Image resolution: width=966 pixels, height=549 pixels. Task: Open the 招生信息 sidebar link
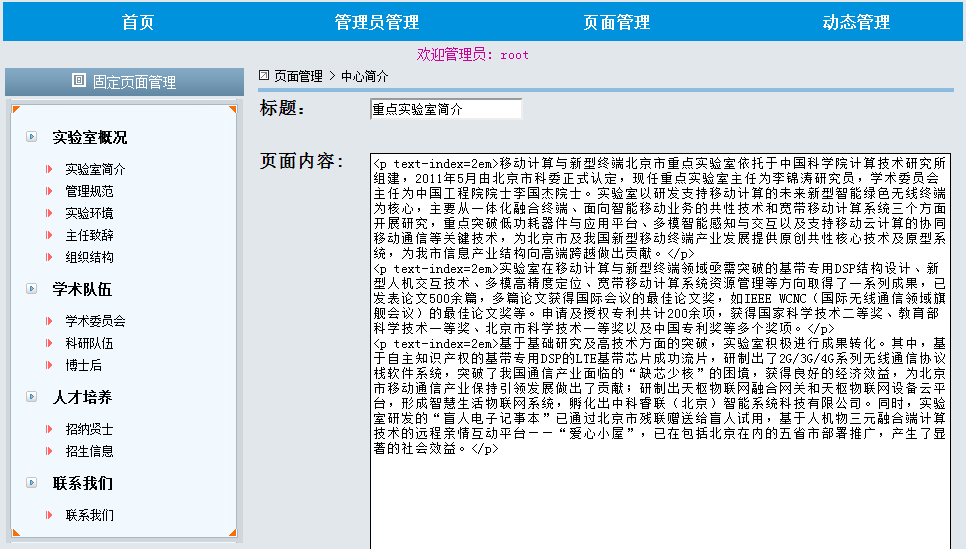pos(89,451)
